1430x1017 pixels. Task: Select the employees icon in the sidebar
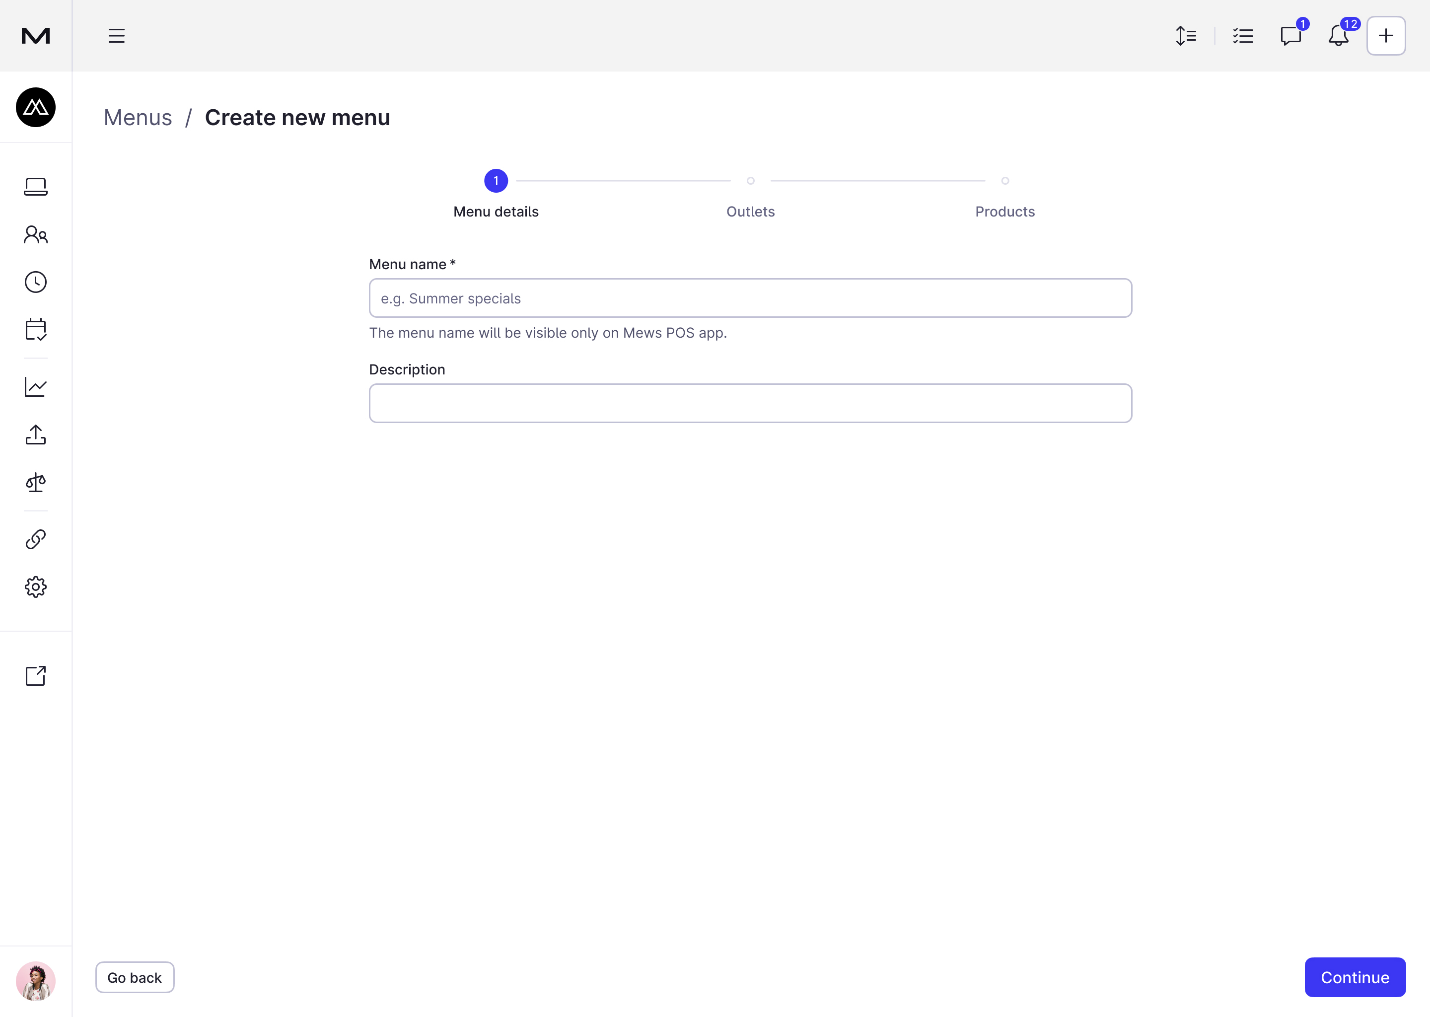35,234
